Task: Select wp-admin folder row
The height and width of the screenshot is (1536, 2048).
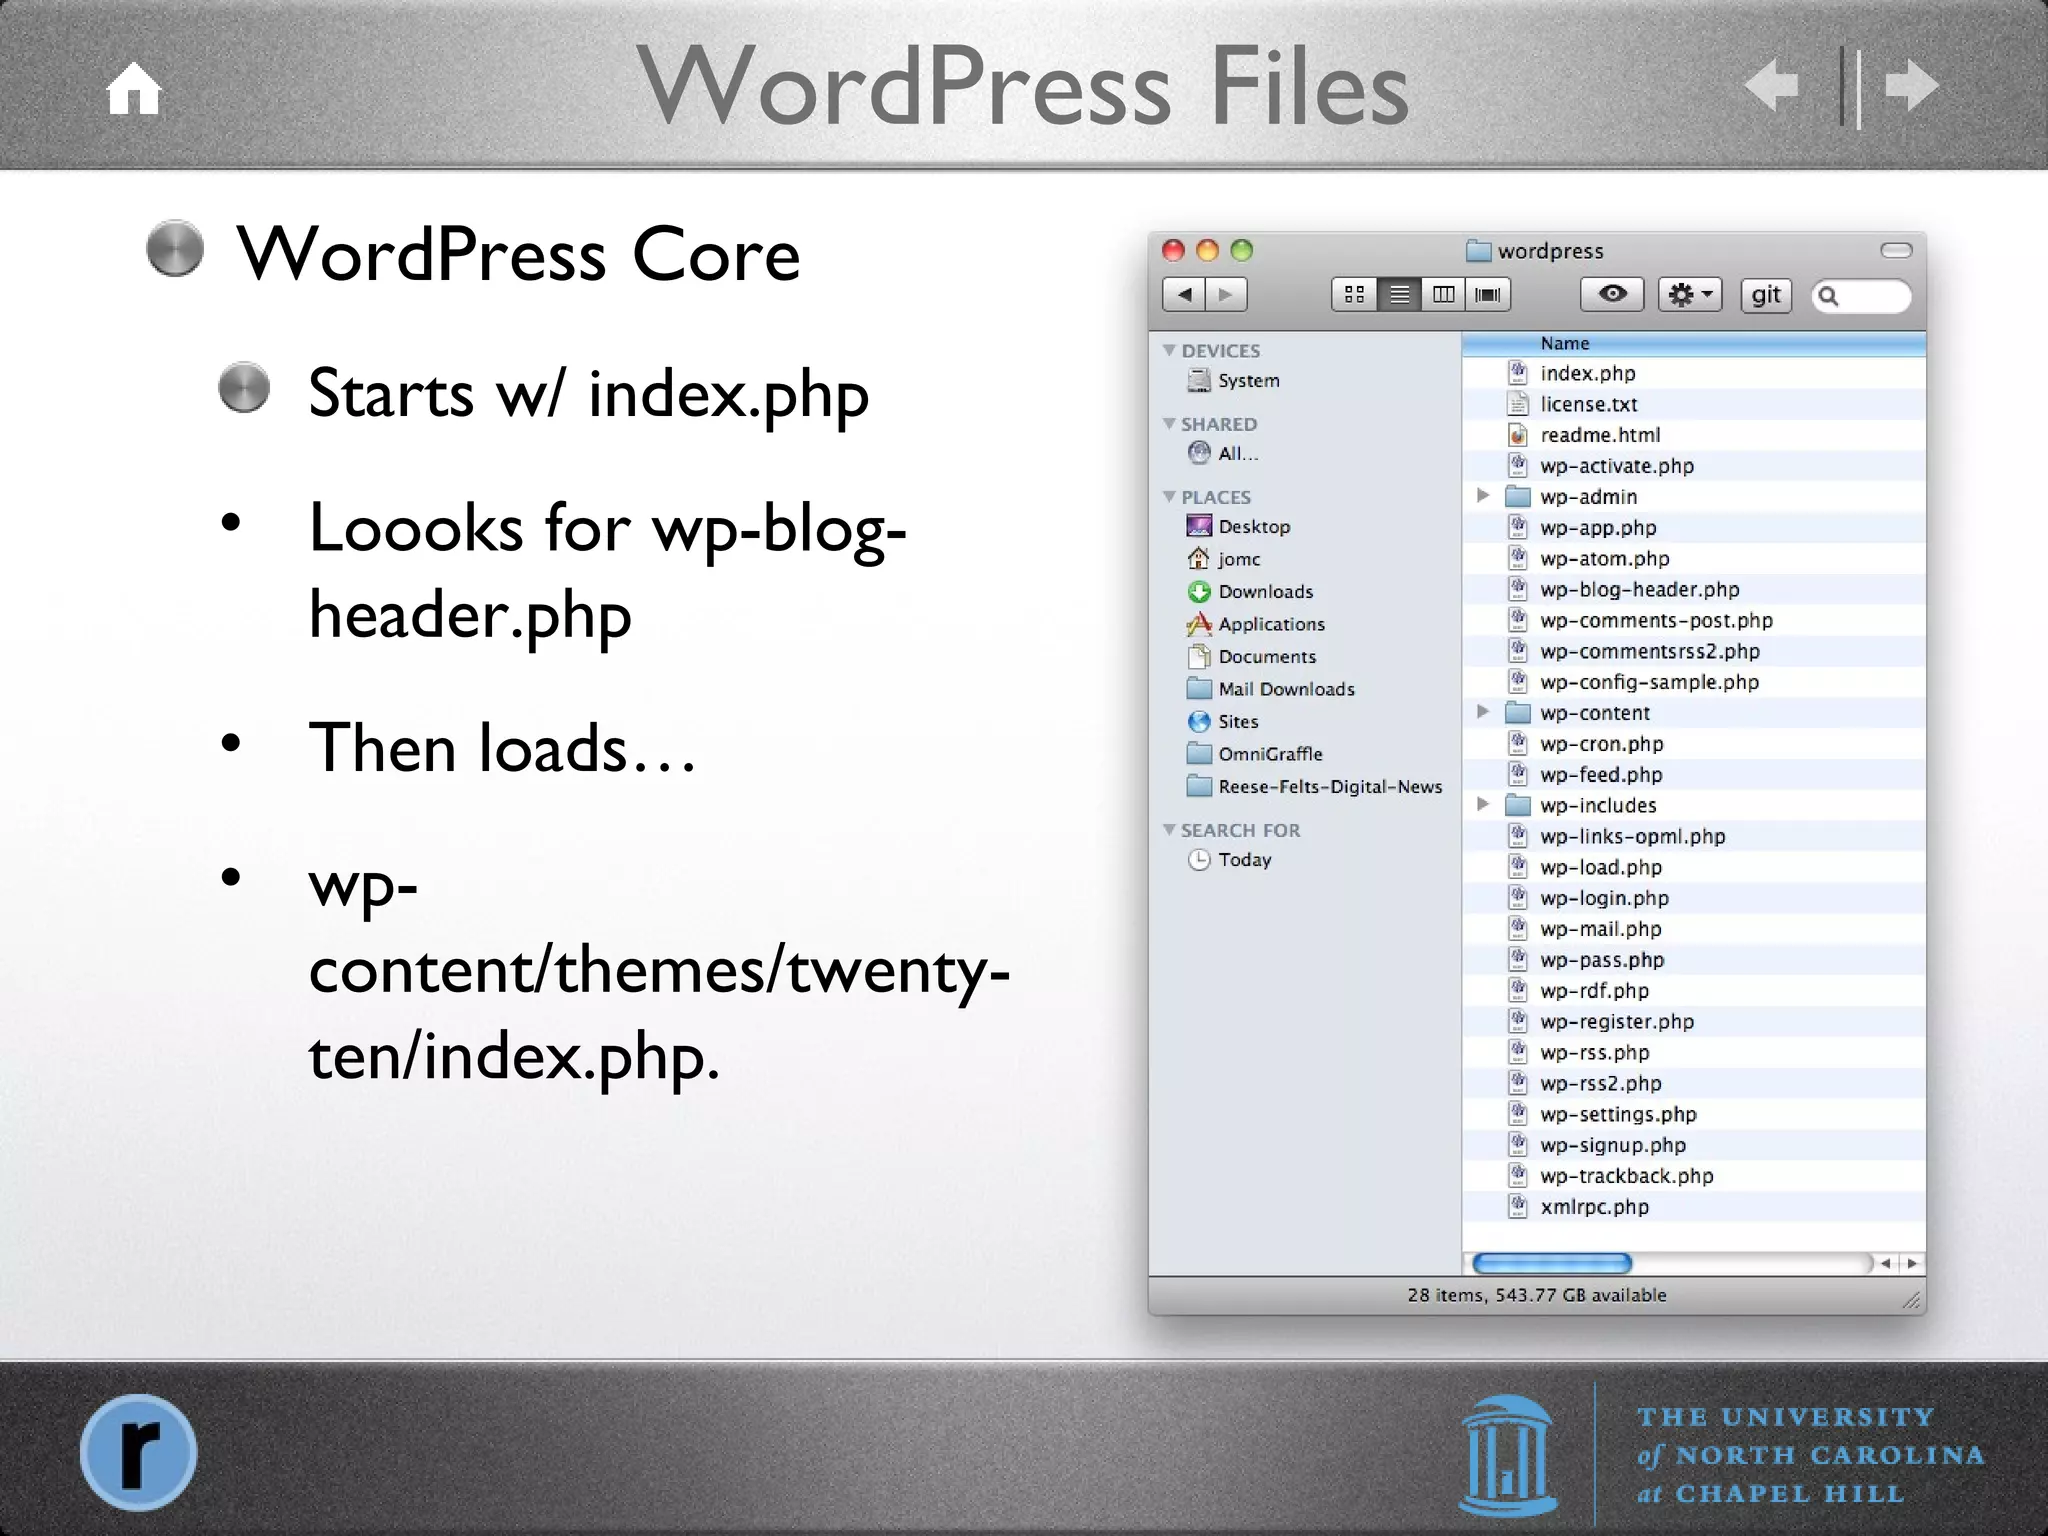Action: [1693, 497]
